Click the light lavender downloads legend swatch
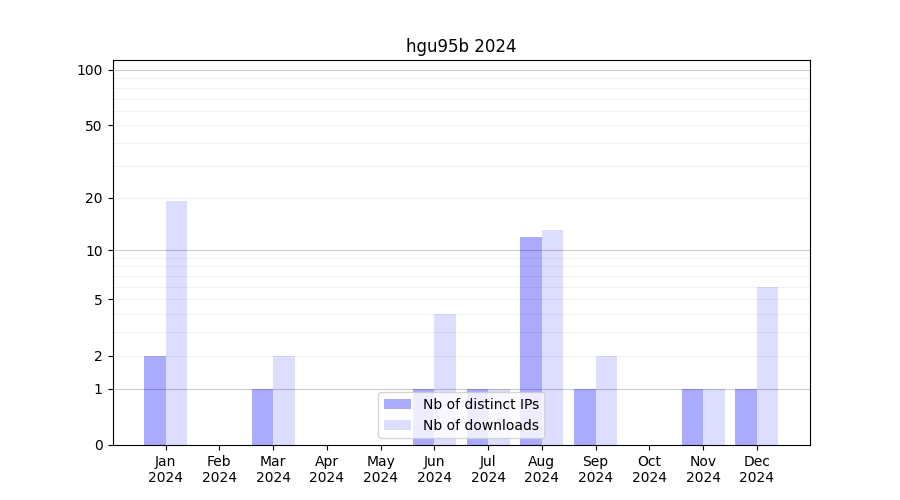 click(x=397, y=425)
